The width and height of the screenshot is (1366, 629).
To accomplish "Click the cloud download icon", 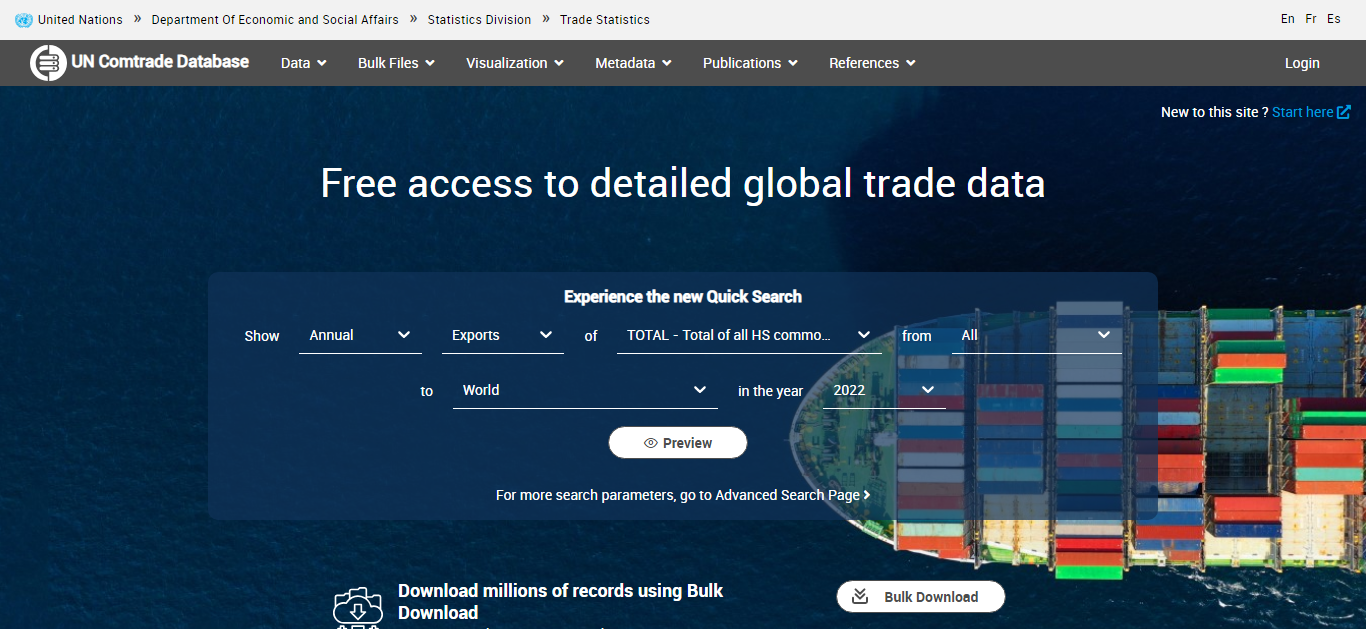I will click(x=357, y=607).
